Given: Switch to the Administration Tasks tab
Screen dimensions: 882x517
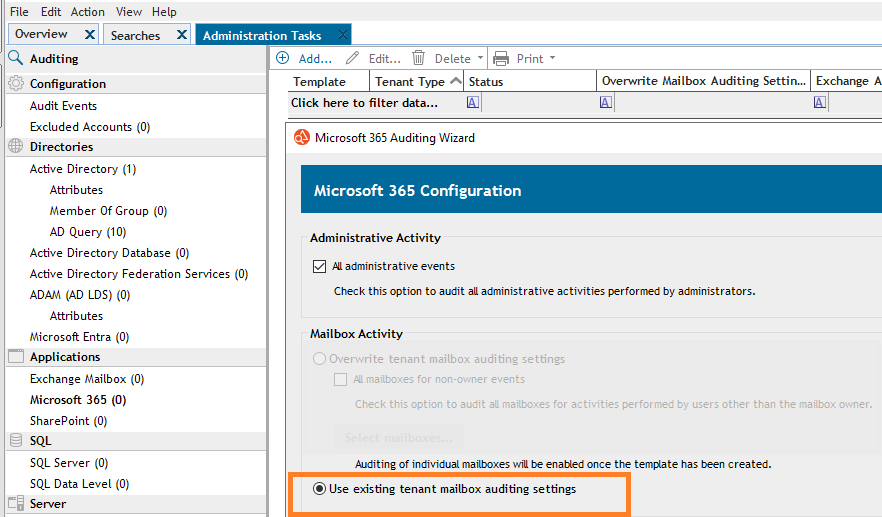Looking at the screenshot, I should (262, 35).
